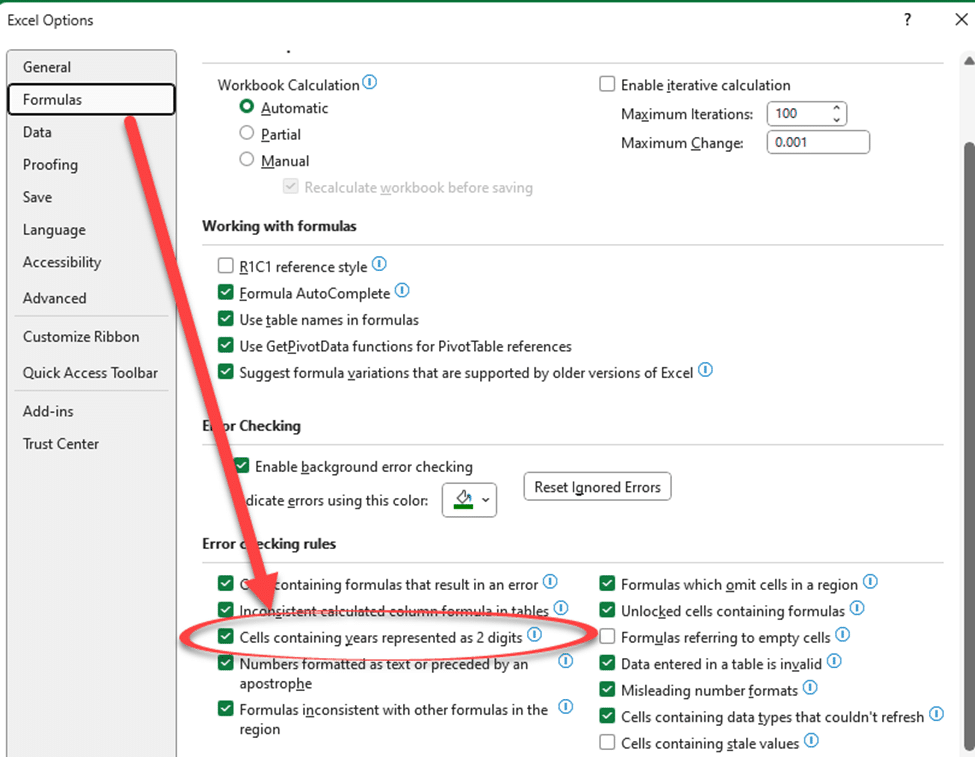Click info icon beside R1C1 reference style
The height and width of the screenshot is (757, 975).
[x=379, y=265]
